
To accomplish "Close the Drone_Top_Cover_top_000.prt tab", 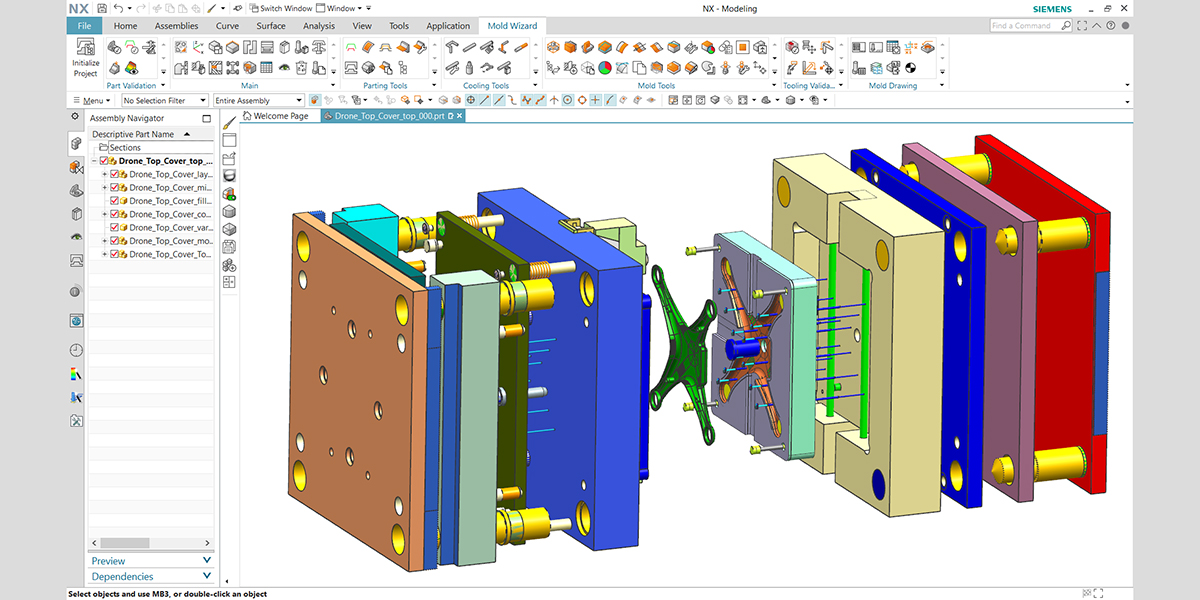I will pos(460,116).
